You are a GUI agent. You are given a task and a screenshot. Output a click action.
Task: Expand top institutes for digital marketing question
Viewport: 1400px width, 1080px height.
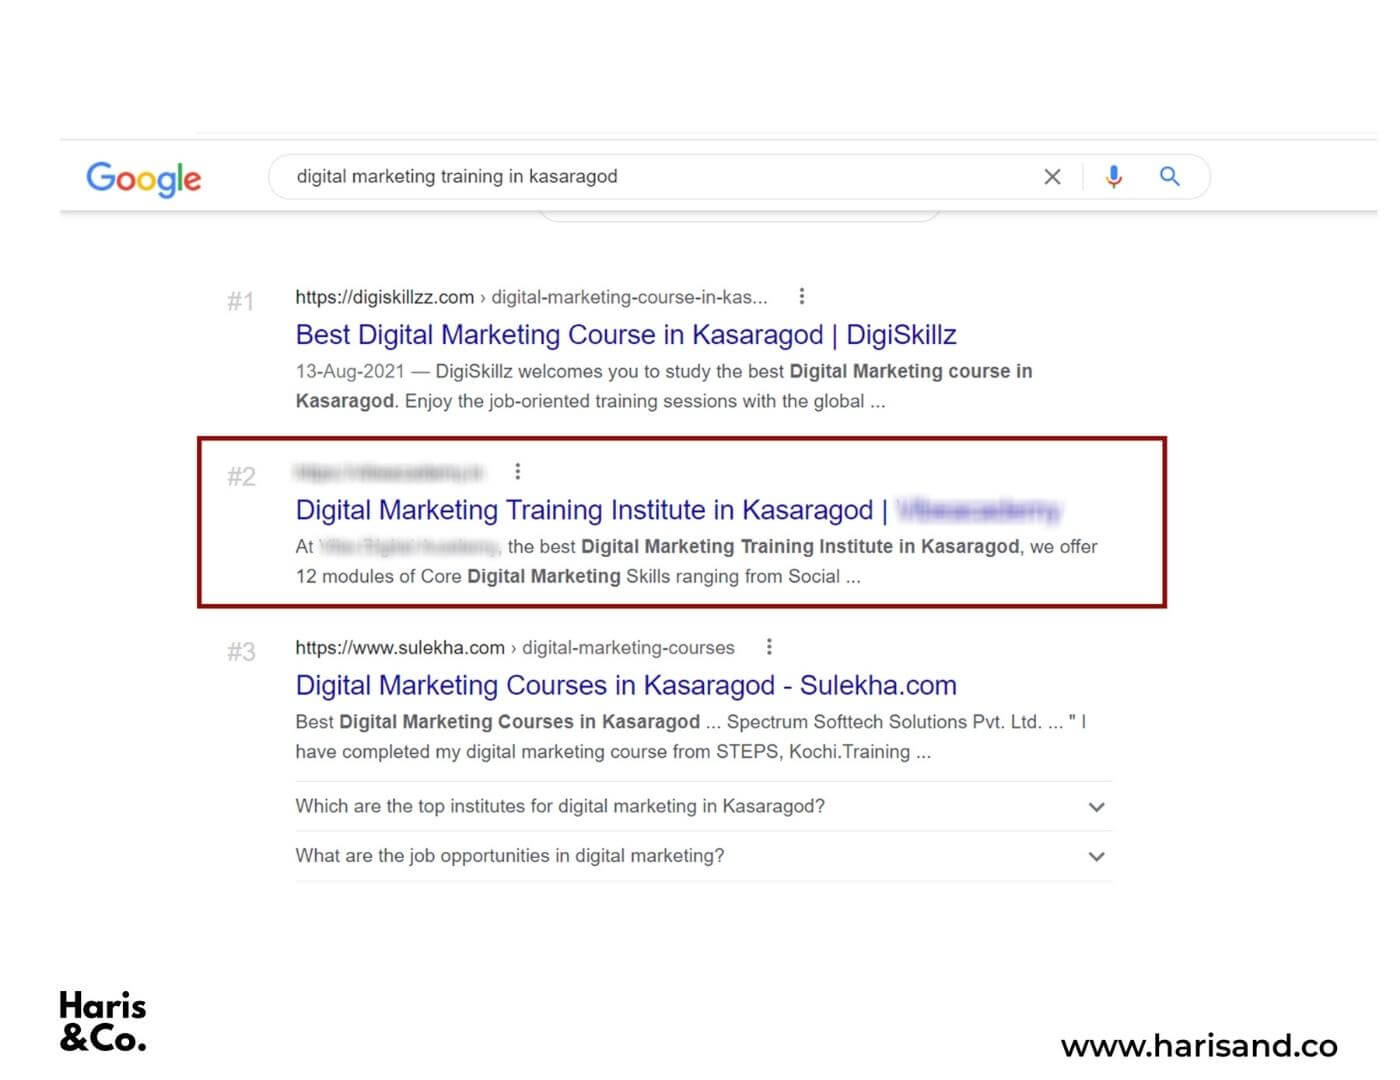(703, 806)
